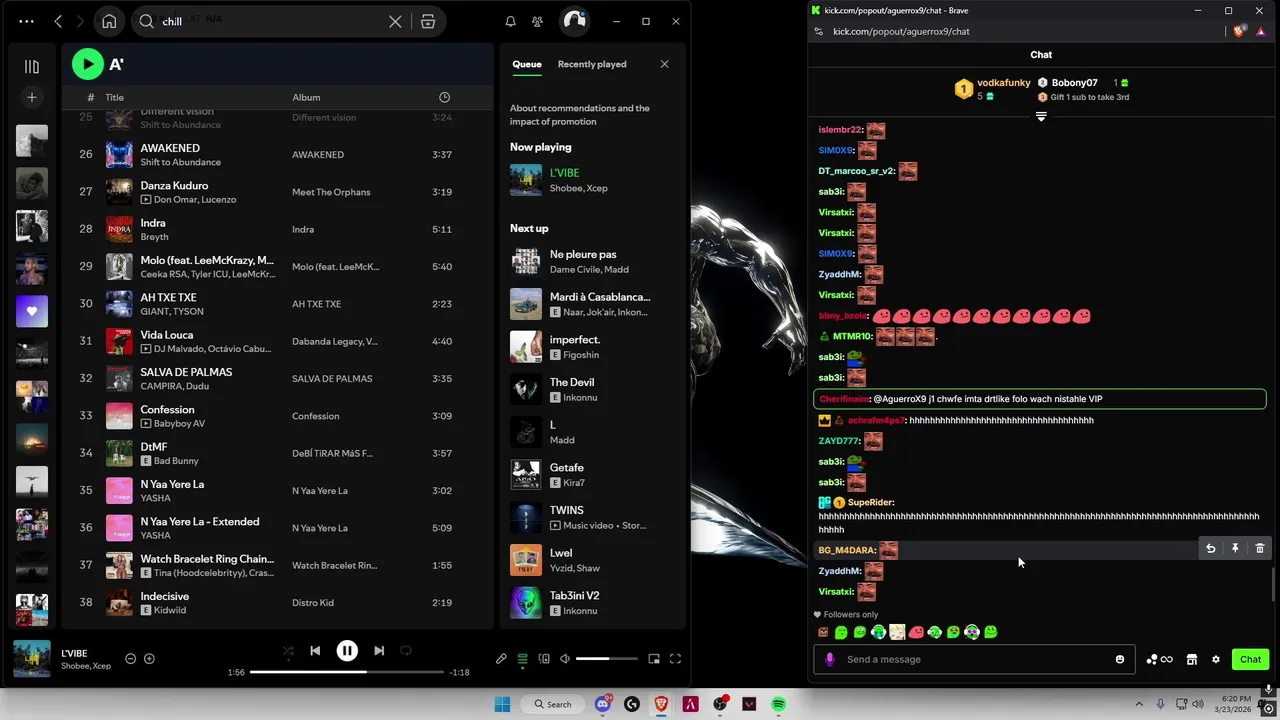This screenshot has width=1280, height=720.
Task: Enter Spotify full screen mode
Action: pos(675,659)
